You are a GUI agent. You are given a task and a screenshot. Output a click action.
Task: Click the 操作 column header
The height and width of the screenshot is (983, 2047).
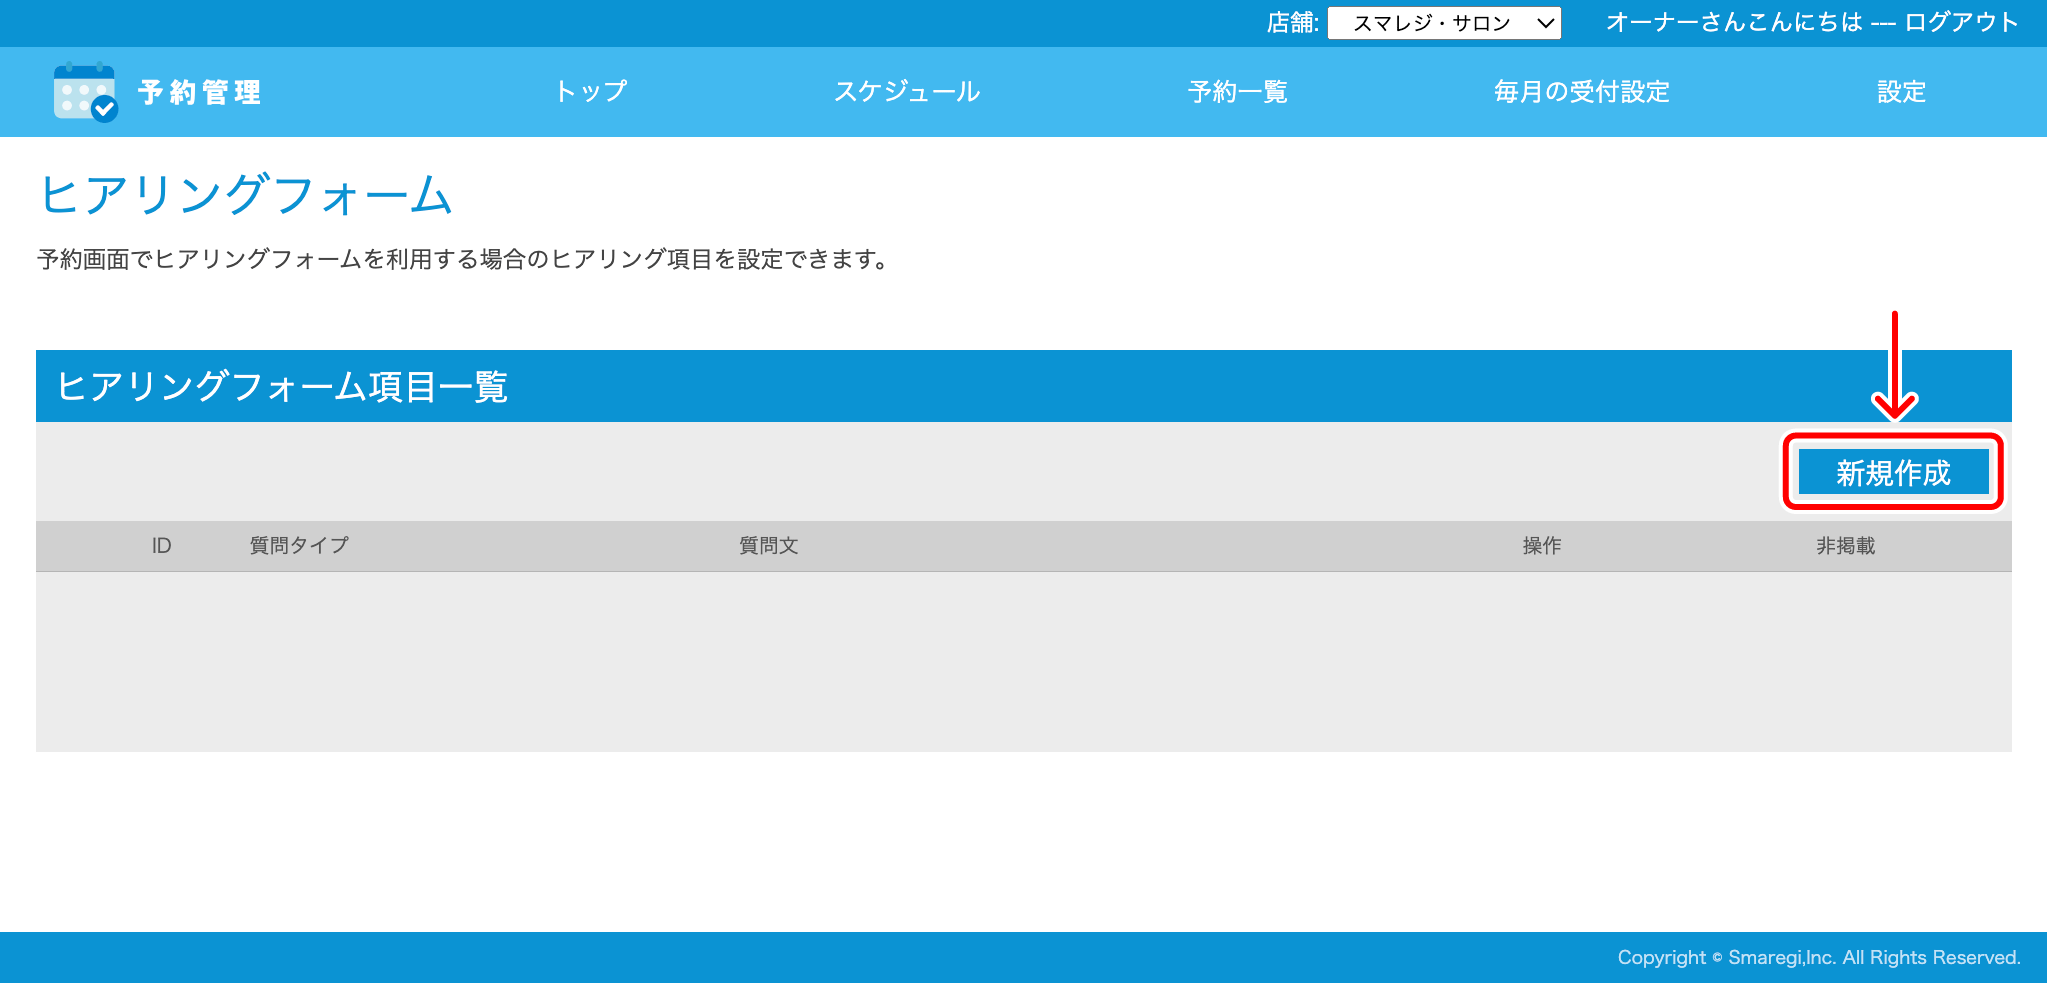[x=1541, y=546]
